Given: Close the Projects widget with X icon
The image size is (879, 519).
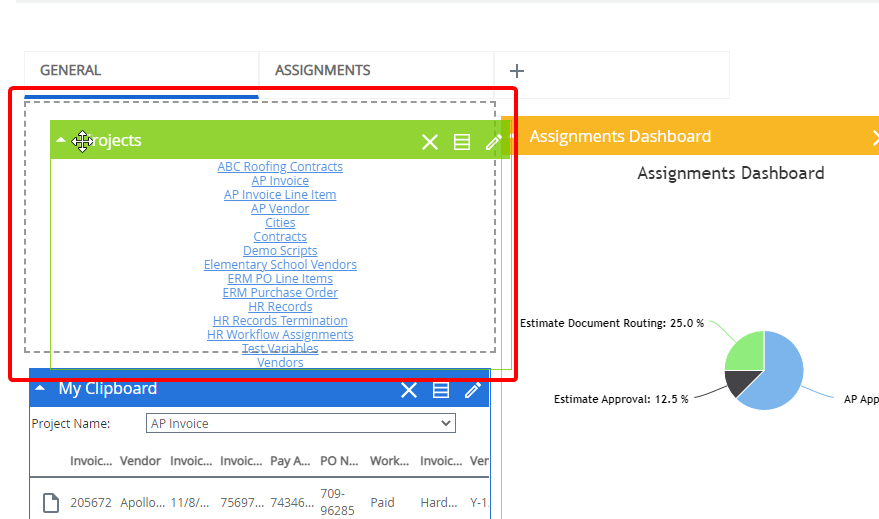Looking at the screenshot, I should point(430,142).
